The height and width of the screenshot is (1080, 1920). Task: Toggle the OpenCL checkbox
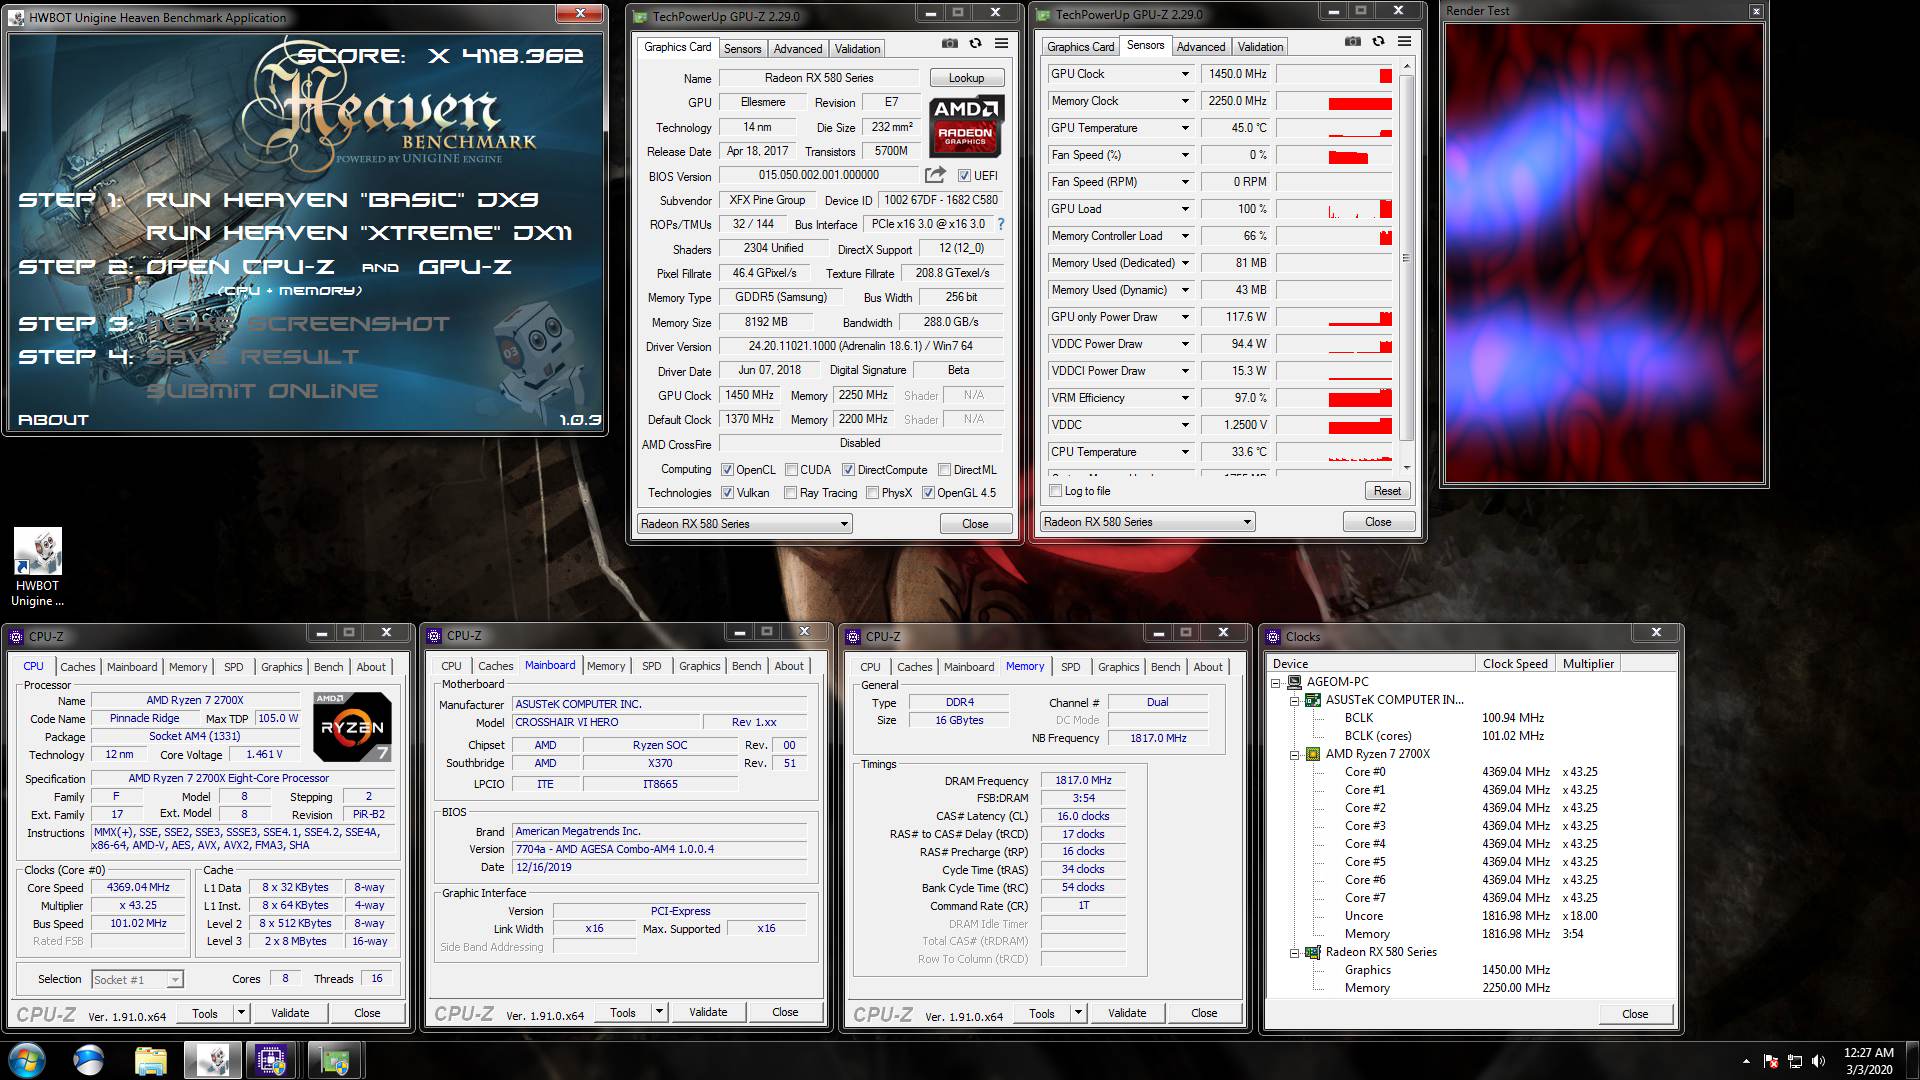click(728, 470)
